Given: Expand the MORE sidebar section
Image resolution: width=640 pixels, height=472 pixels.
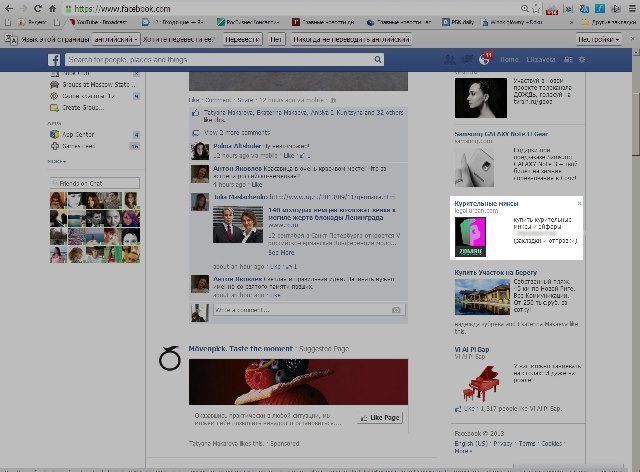Looking at the screenshot, I should click(x=57, y=161).
